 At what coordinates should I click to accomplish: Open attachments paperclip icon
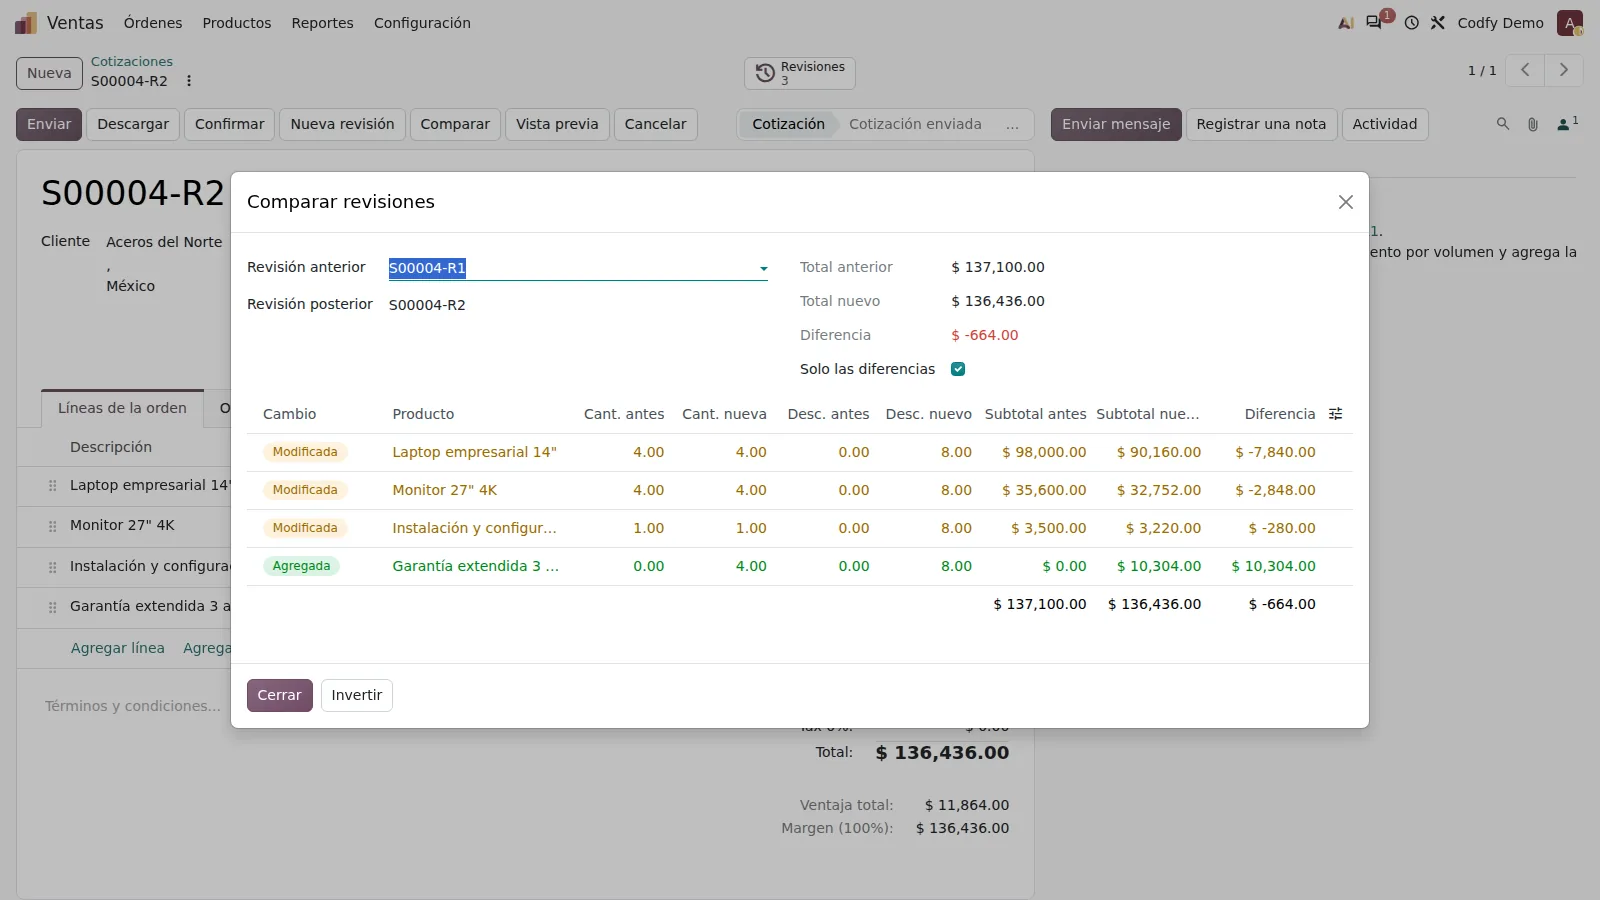(1532, 124)
